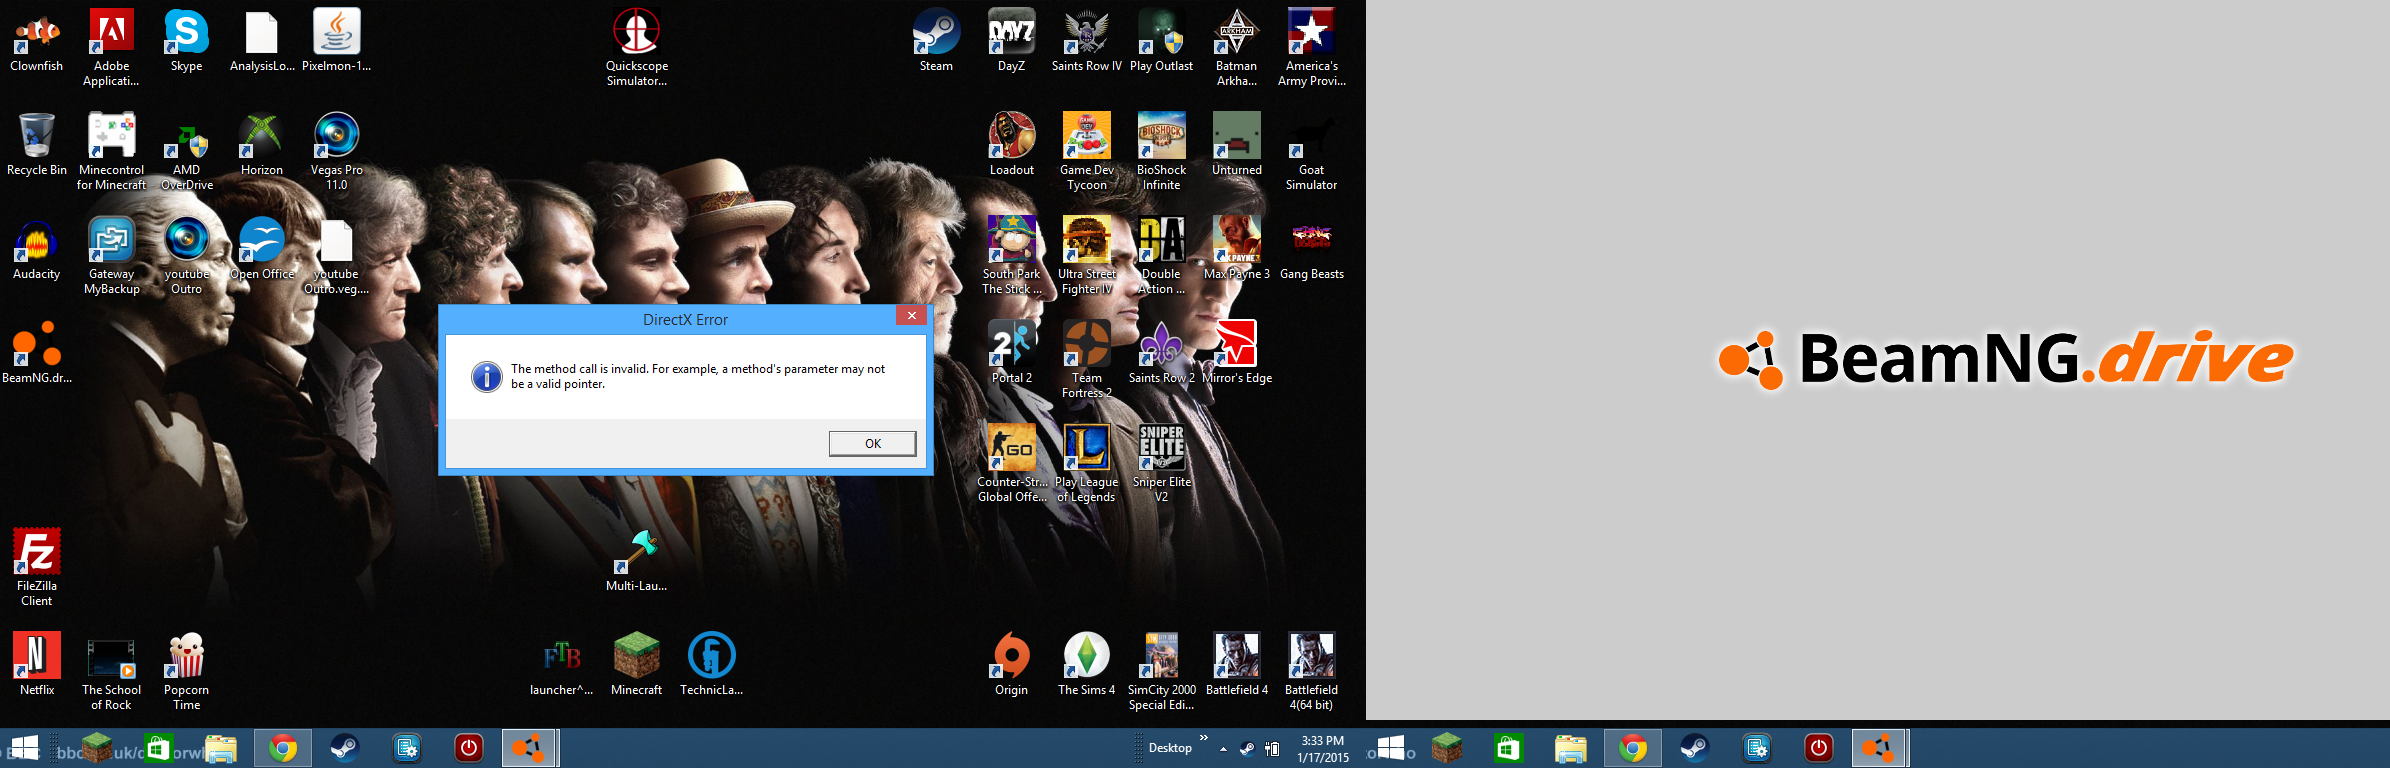Select SimCity 2000 Special Edition icon
This screenshot has width=2390, height=768.
tap(1161, 672)
